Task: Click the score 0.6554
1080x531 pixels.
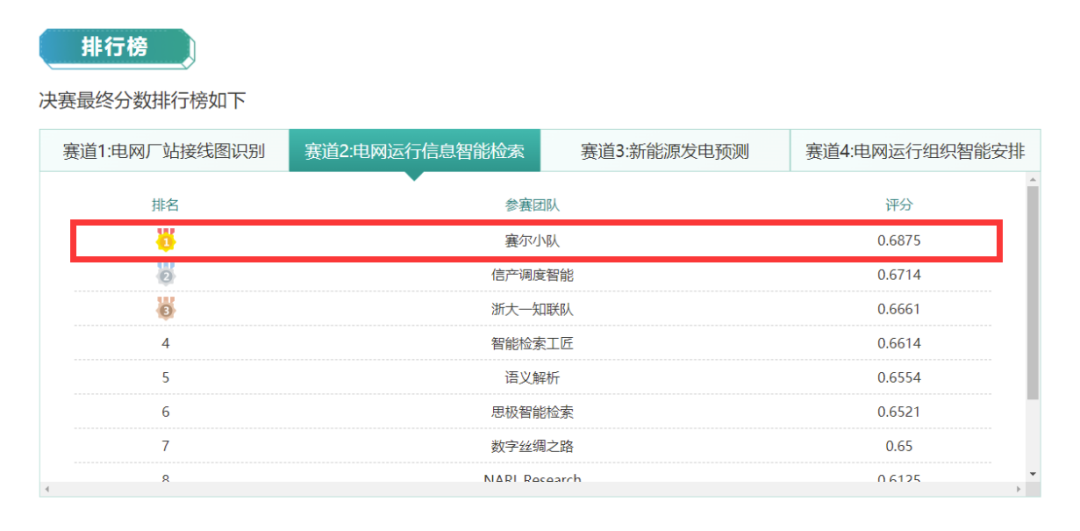Action: coord(899,378)
